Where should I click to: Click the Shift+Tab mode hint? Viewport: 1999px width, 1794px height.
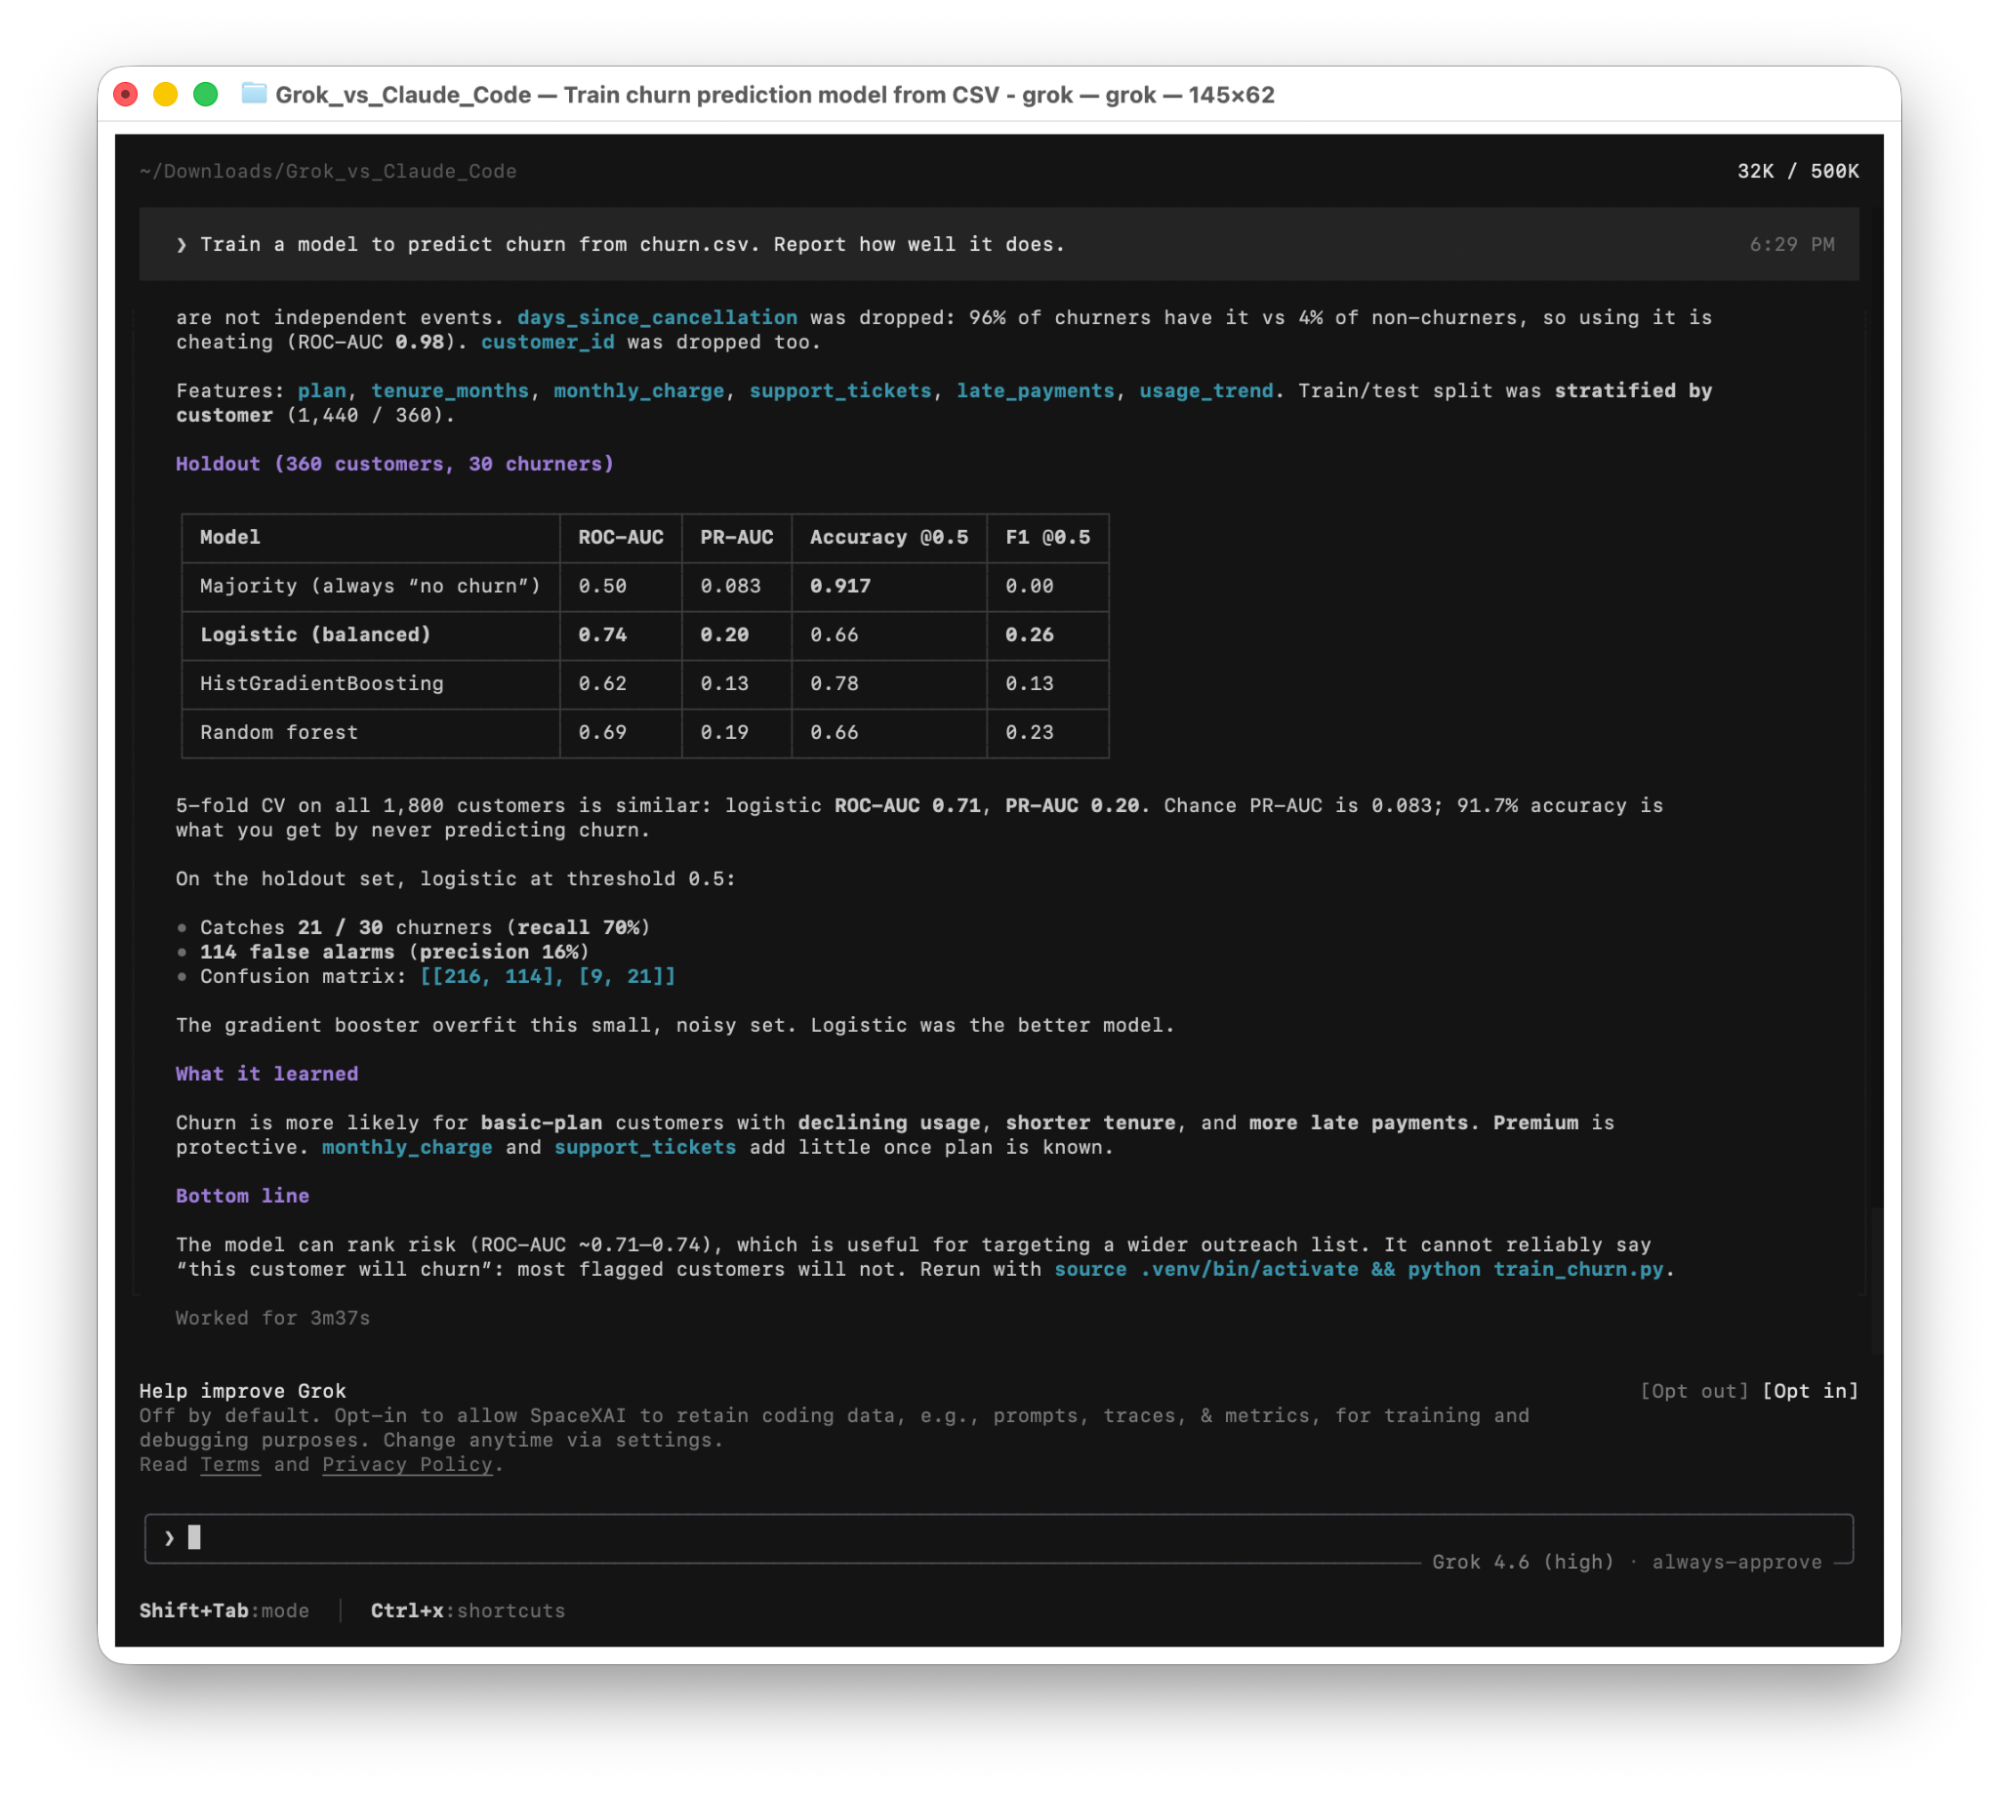(x=224, y=1611)
